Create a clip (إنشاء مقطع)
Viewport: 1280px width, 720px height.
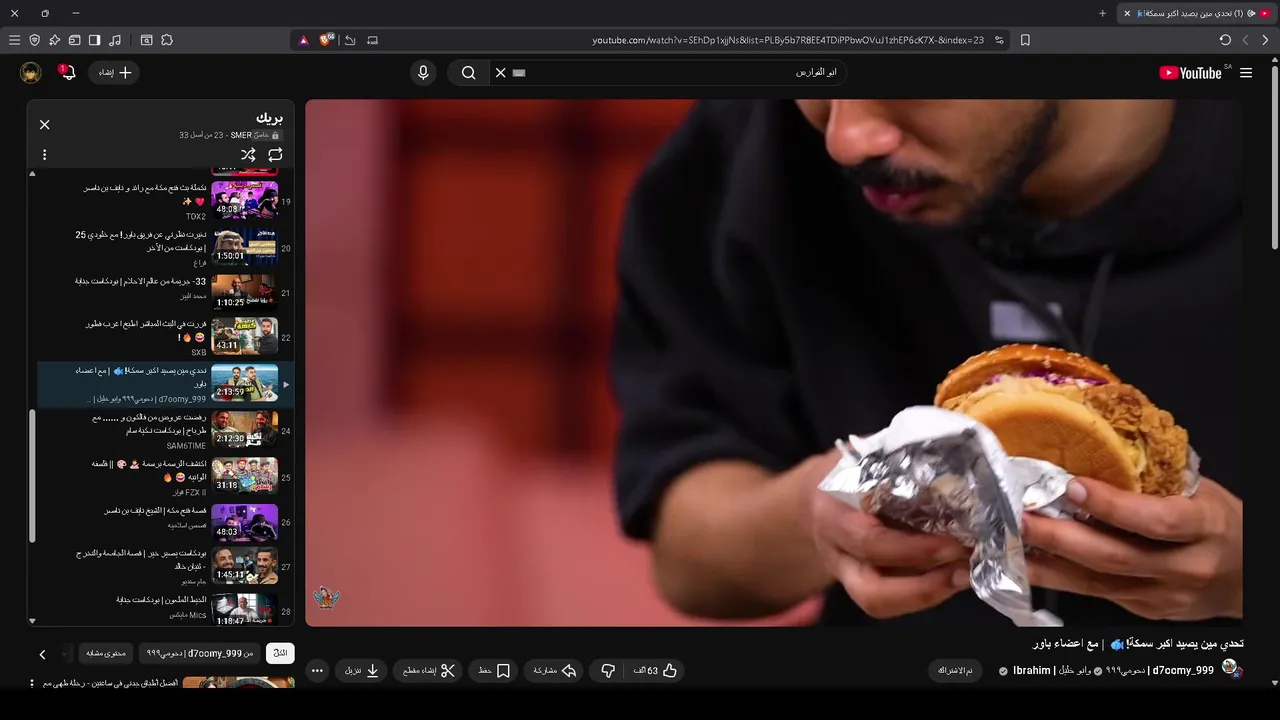pos(429,671)
